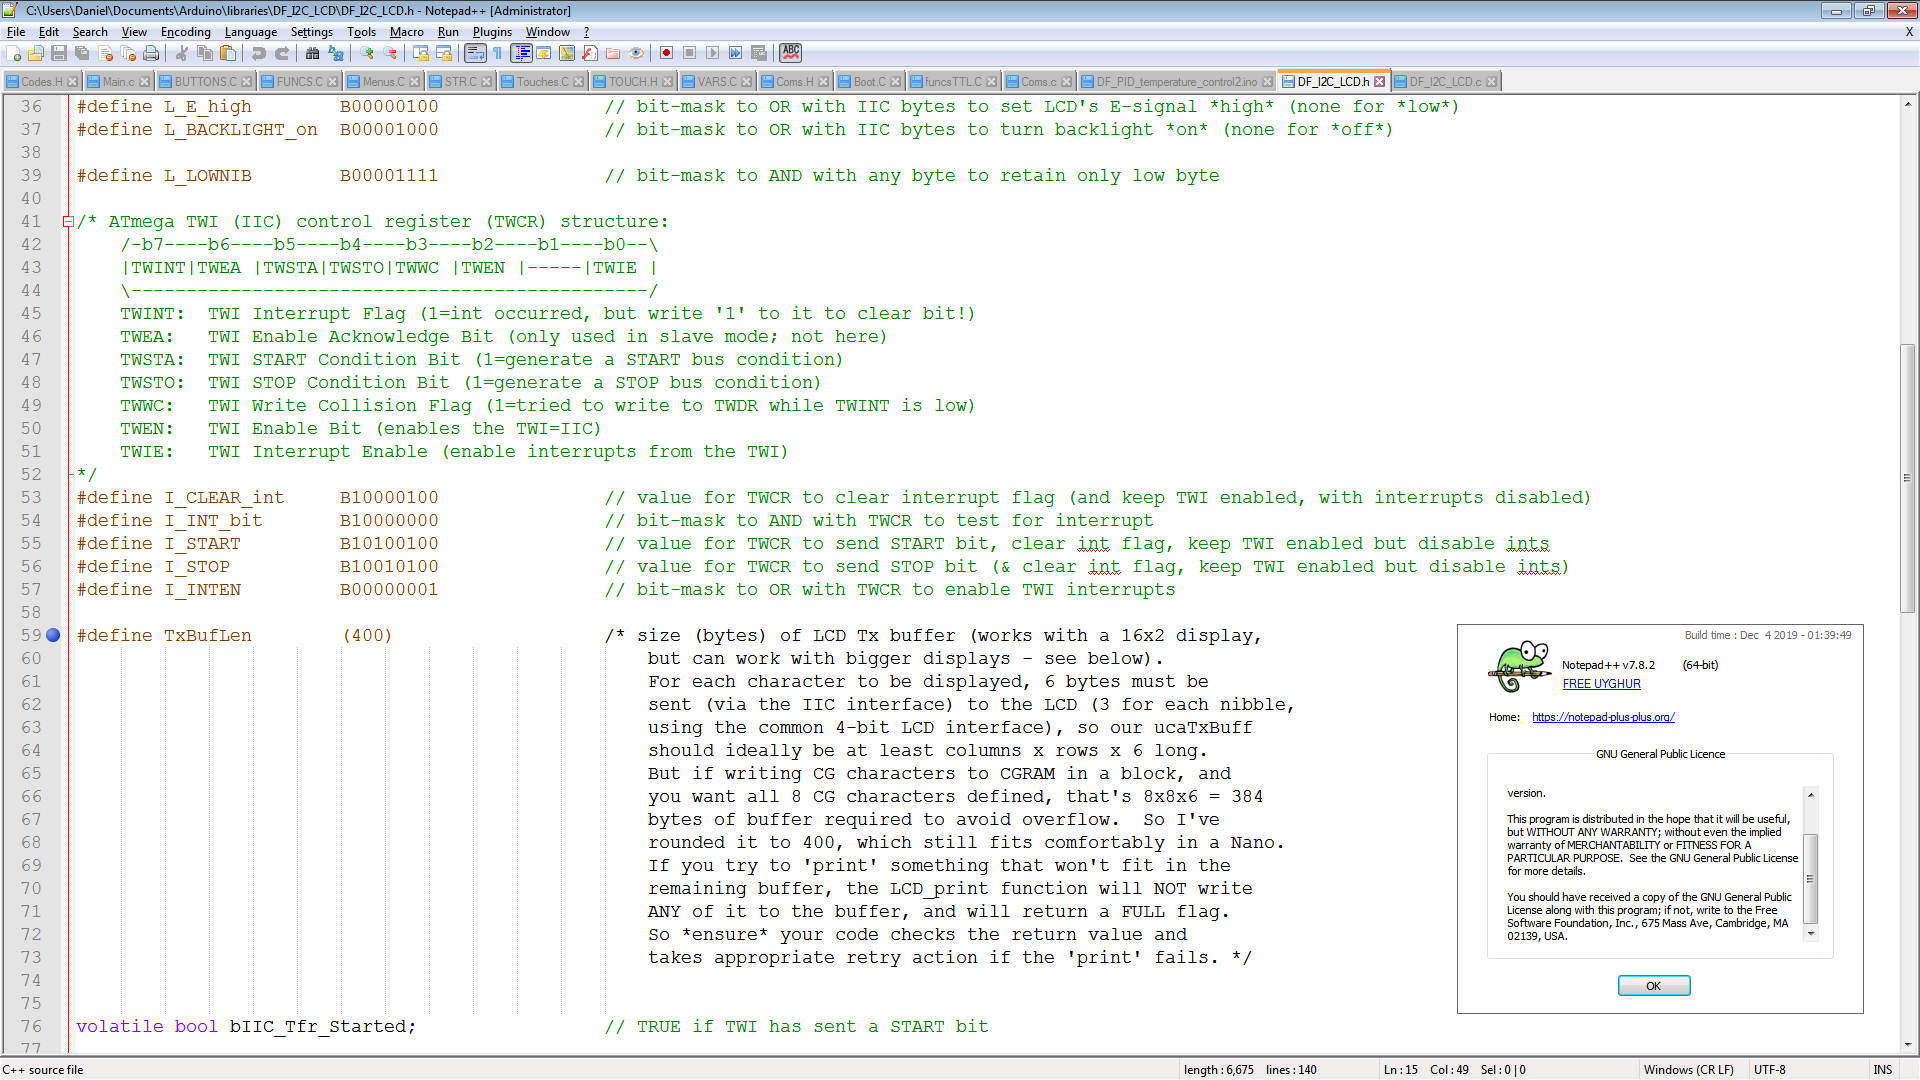Open the Folder as Workspace icon
This screenshot has height=1080, width=1920.
tap(613, 53)
